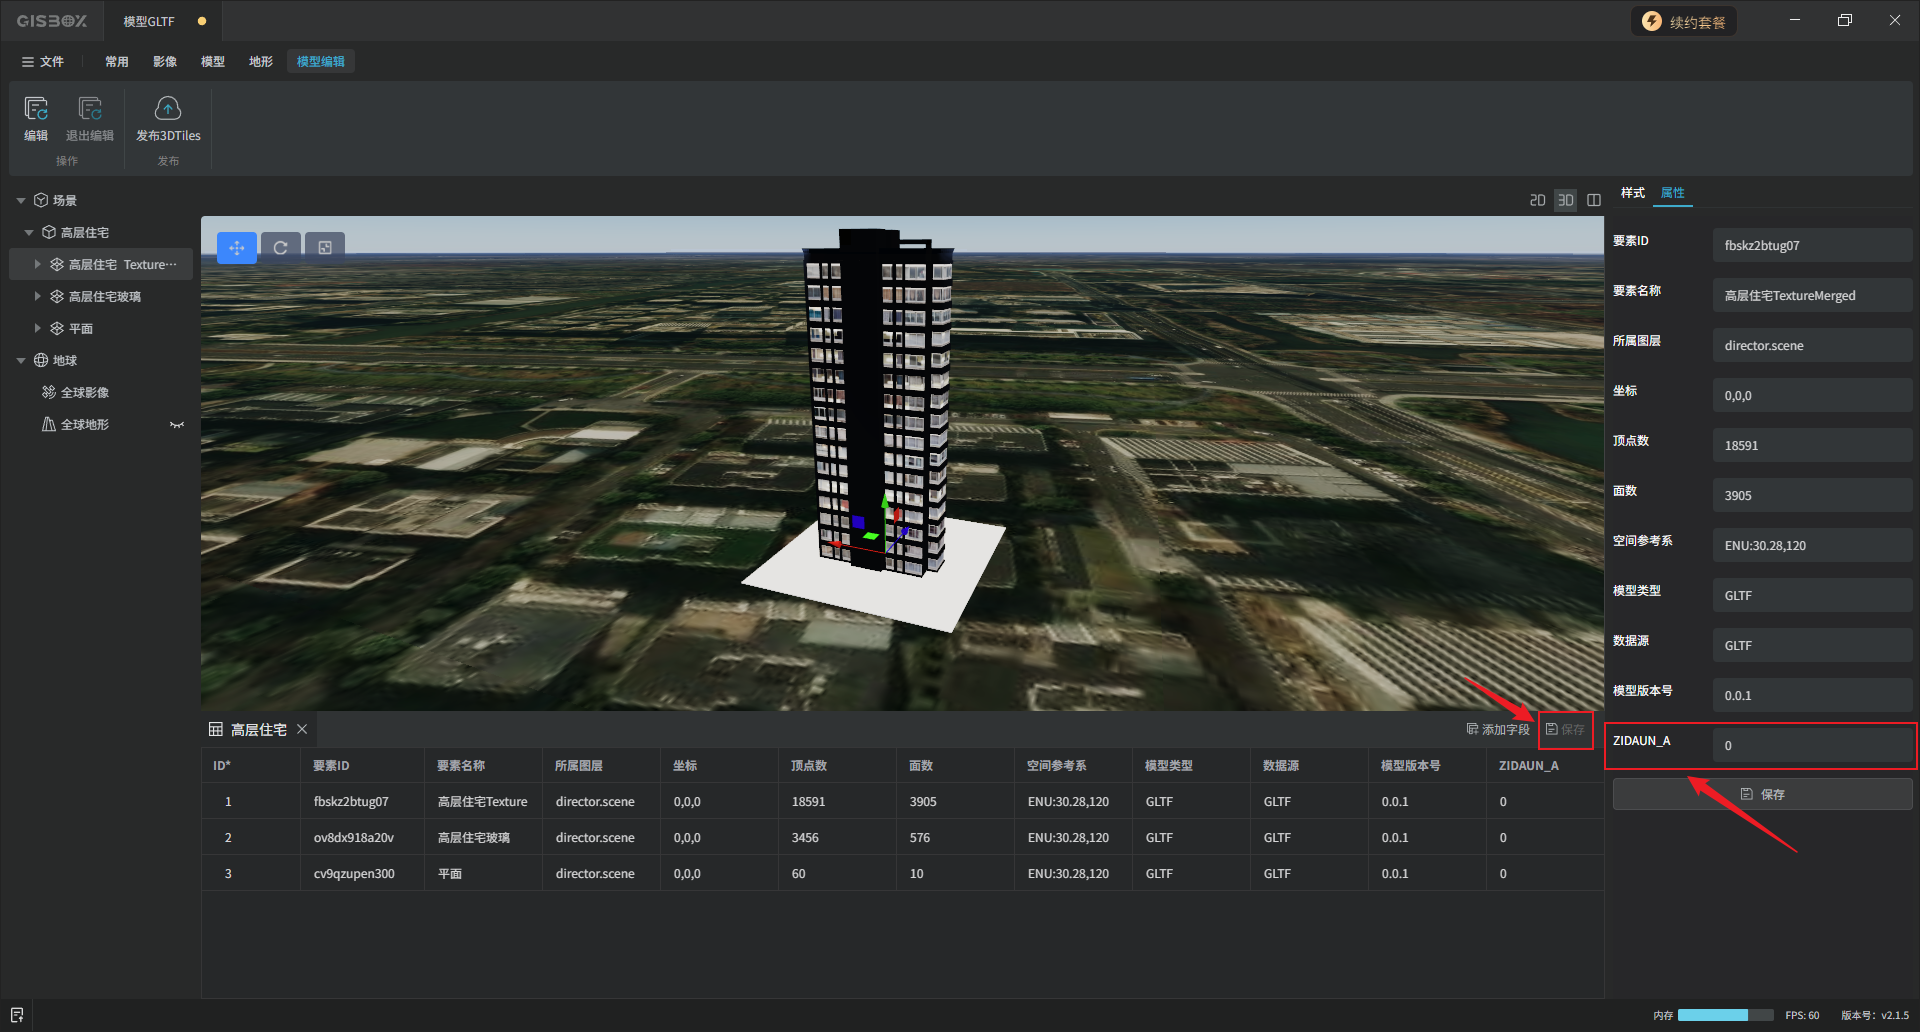Switch viewport to 3D mode

pos(1565,200)
